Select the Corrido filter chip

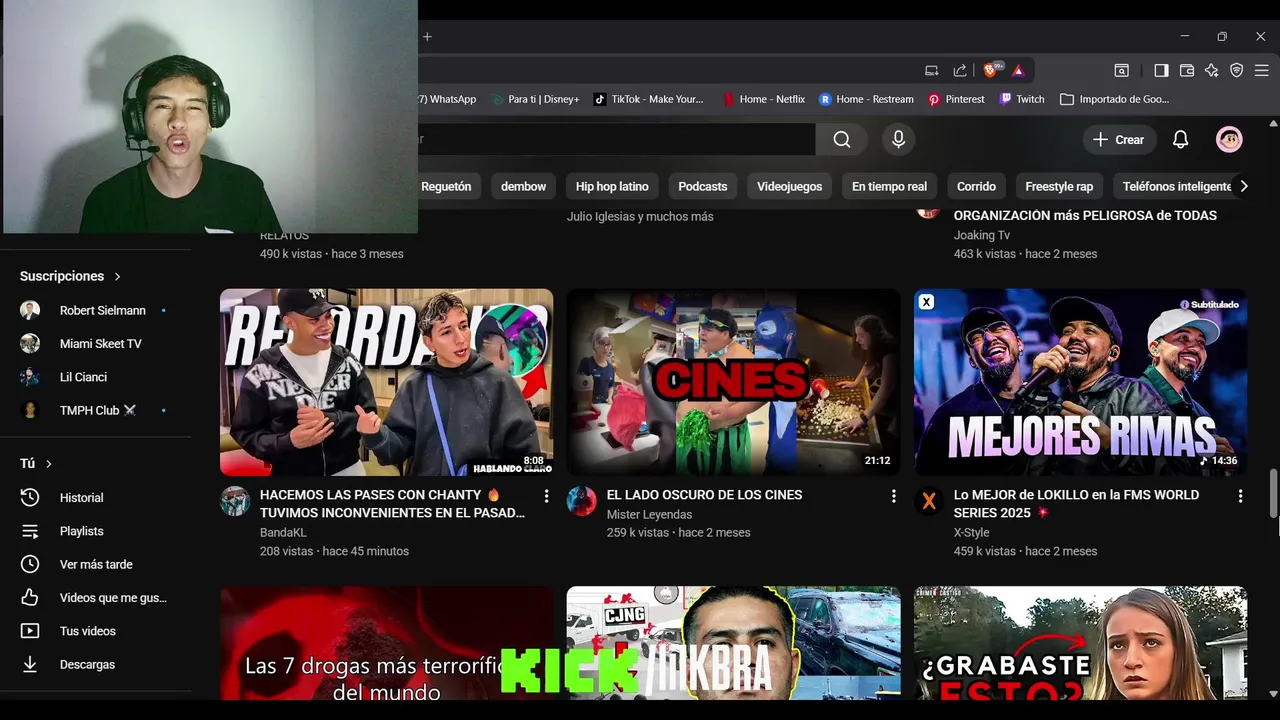976,186
